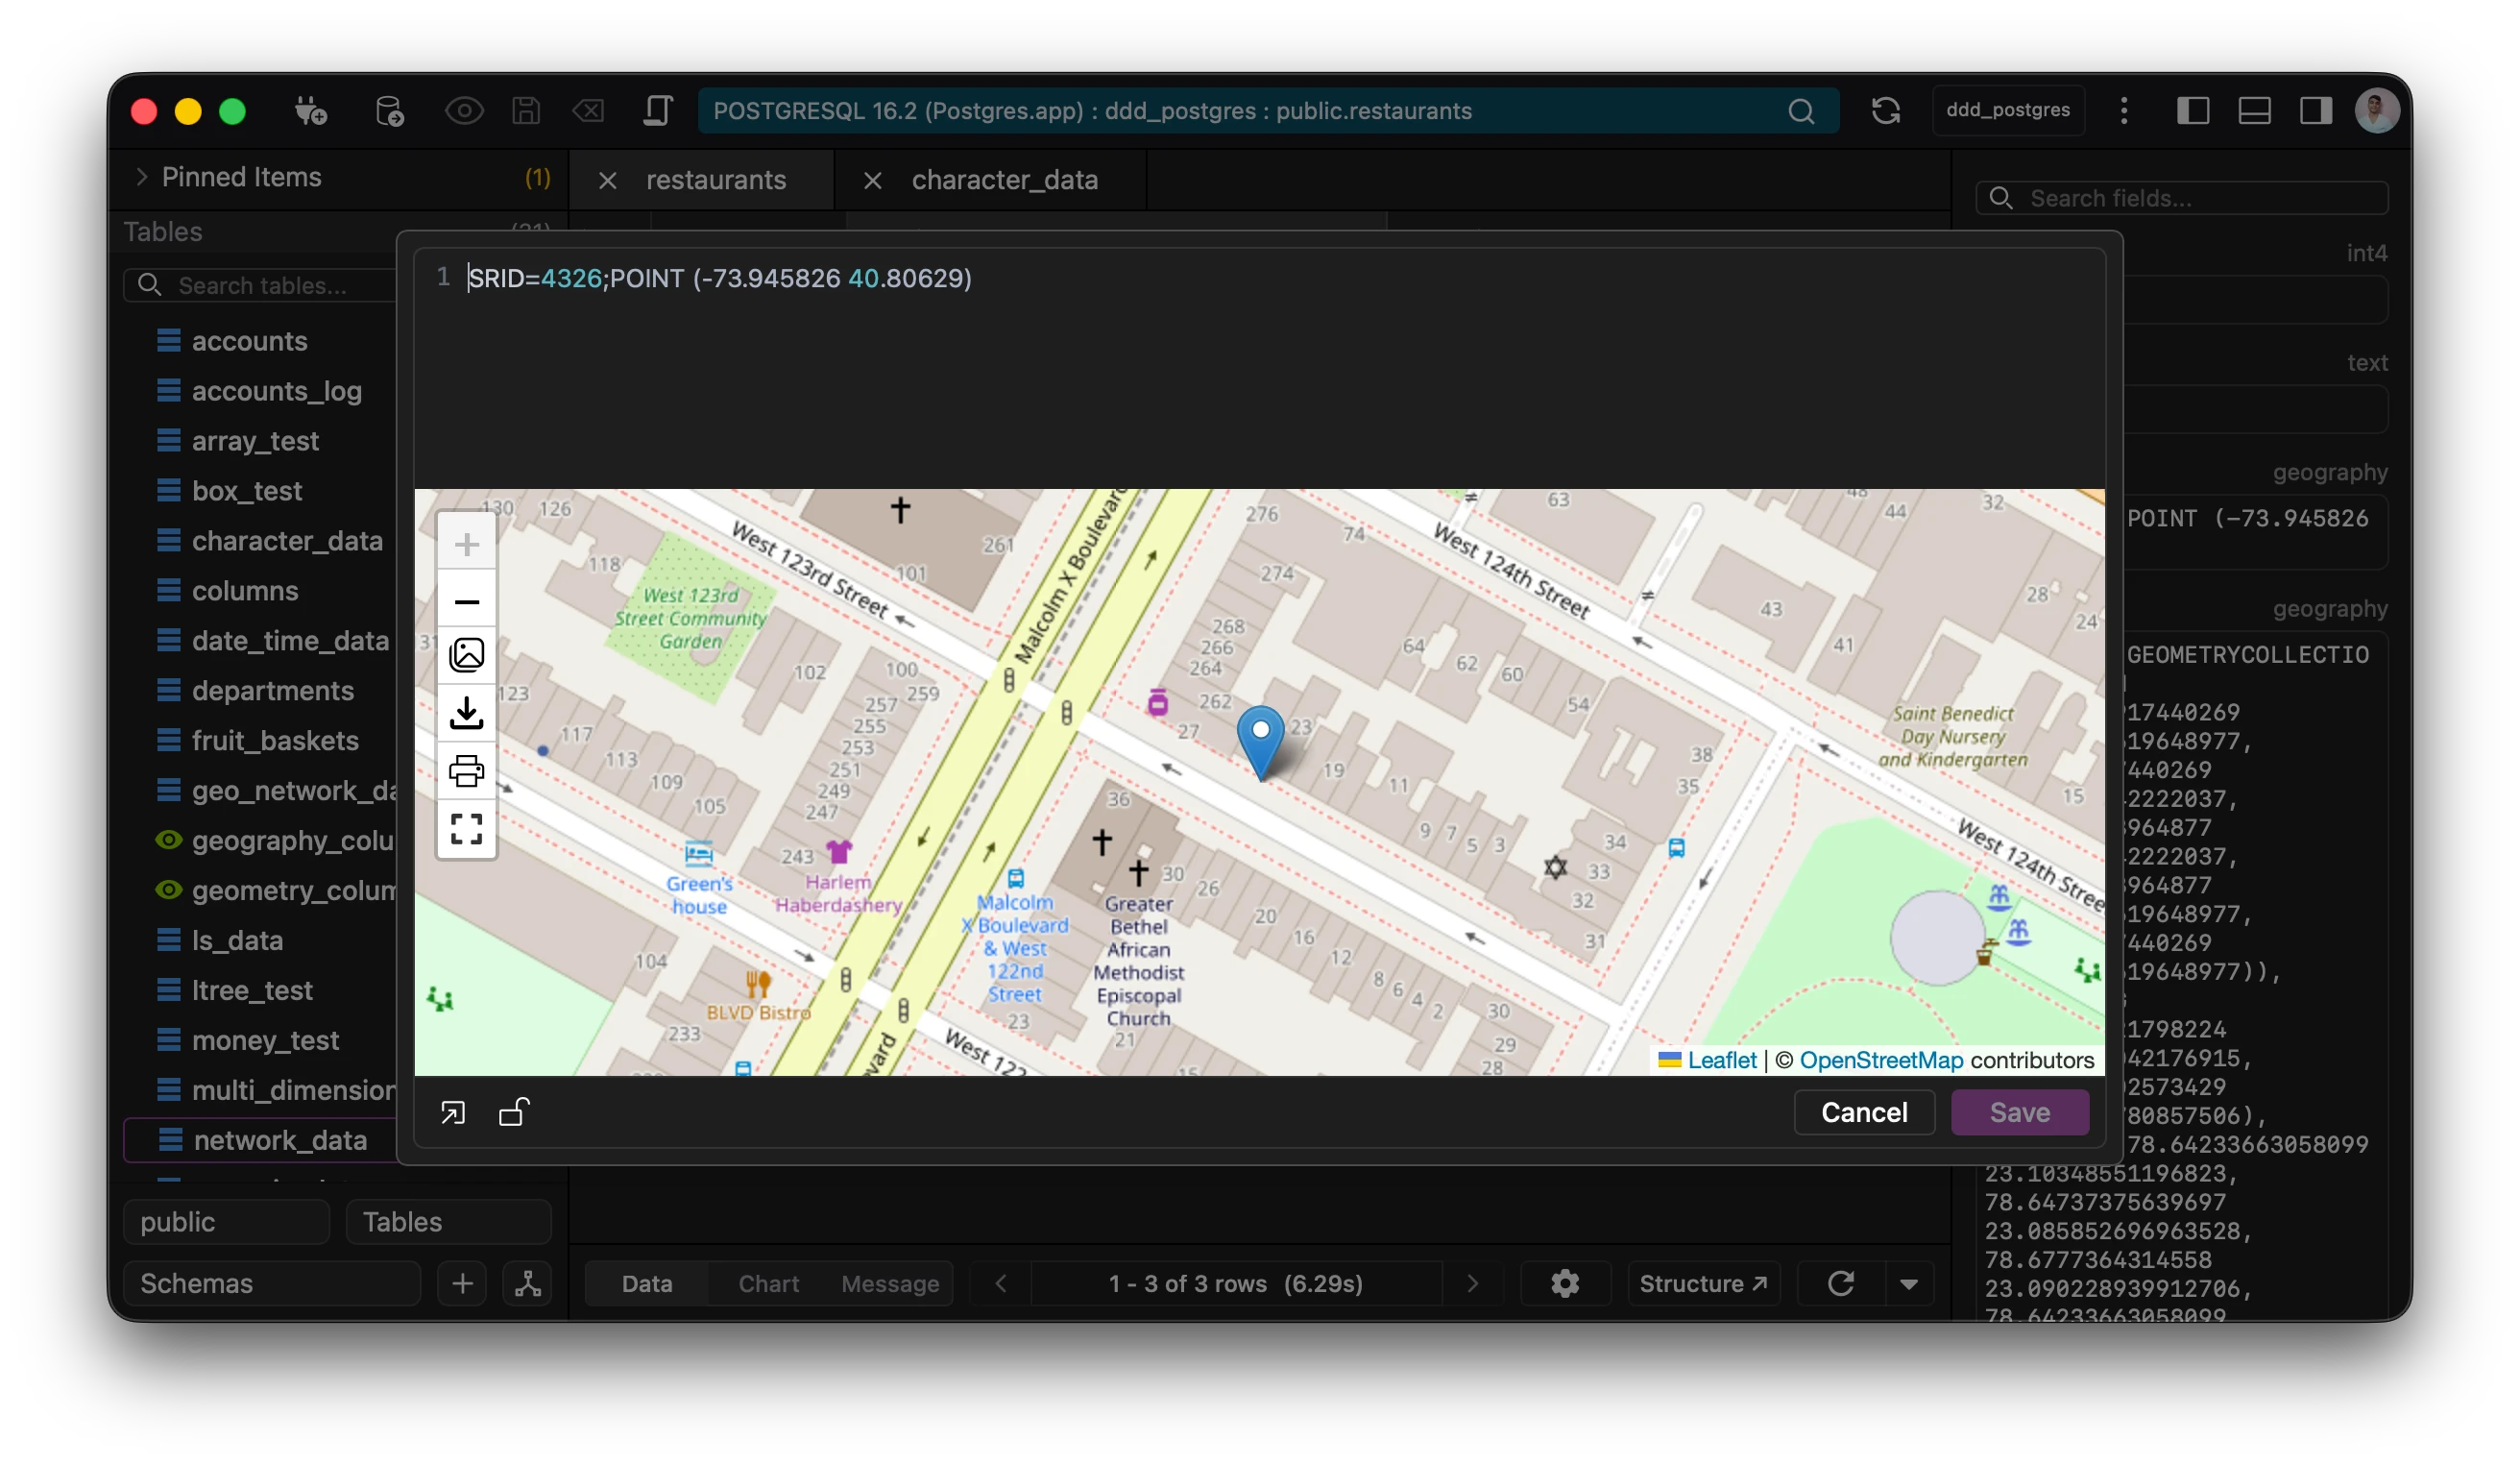This screenshot has width=2520, height=1464.
Task: Open the three-dot overflow menu
Action: coord(2124,110)
